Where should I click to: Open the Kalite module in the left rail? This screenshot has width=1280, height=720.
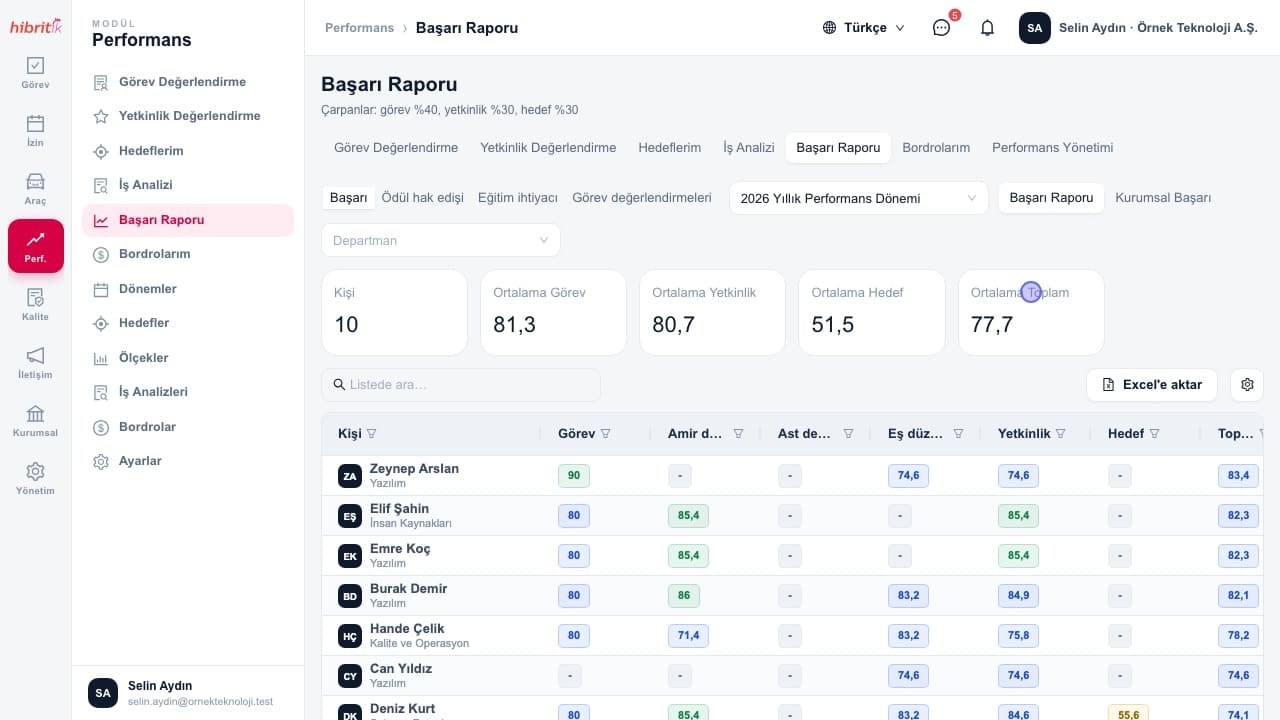(35, 305)
